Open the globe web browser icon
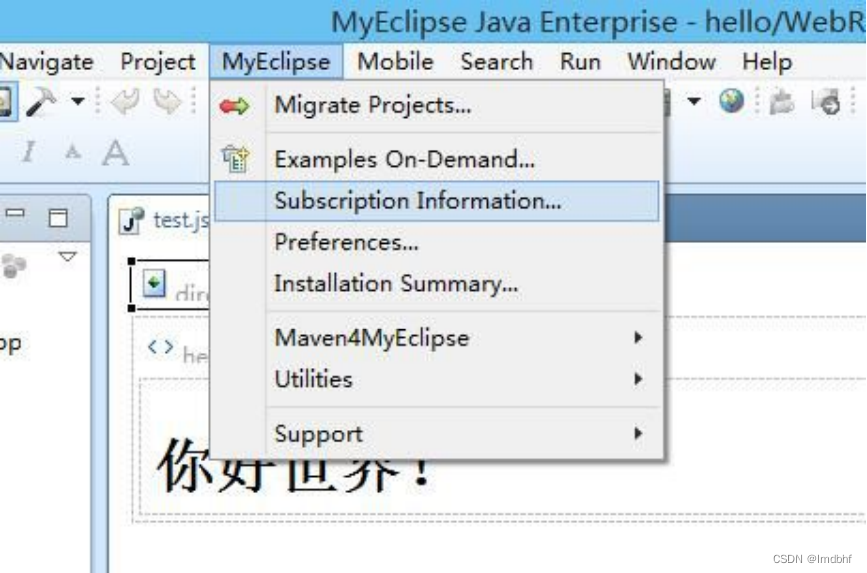The width and height of the screenshot is (867, 573). click(731, 101)
